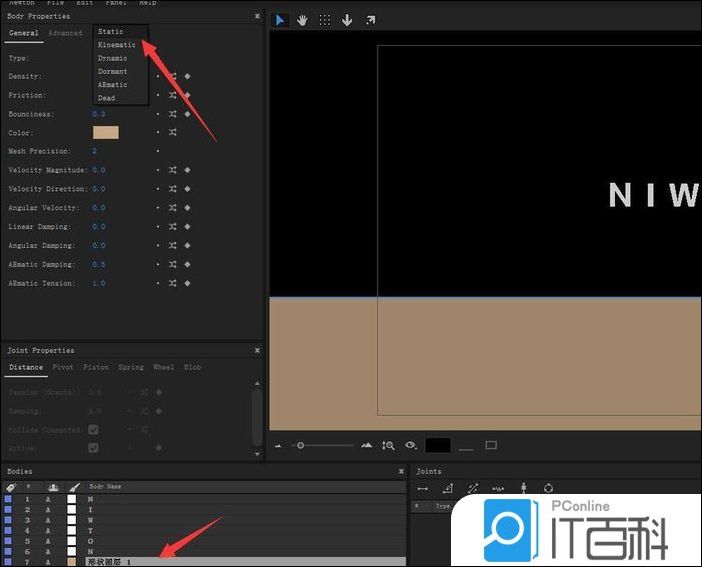Image resolution: width=702 pixels, height=567 pixels.
Task: Pick Dormant in the body type list
Action: [x=113, y=71]
